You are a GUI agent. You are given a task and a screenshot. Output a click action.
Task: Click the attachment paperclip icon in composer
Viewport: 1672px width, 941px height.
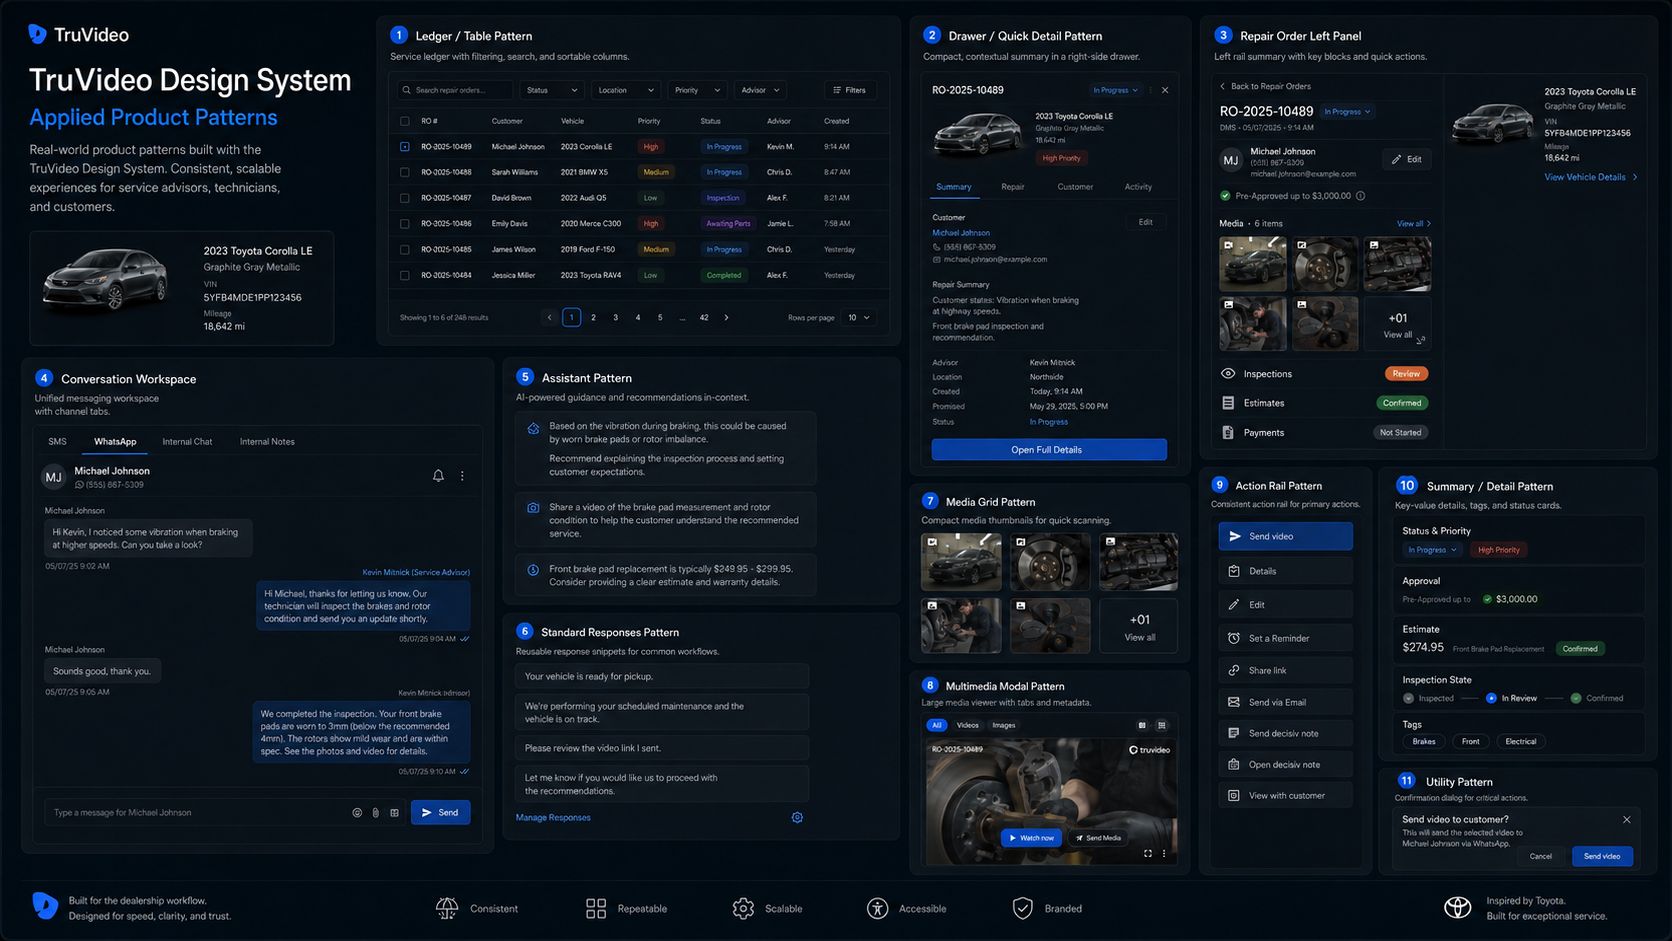(x=376, y=813)
